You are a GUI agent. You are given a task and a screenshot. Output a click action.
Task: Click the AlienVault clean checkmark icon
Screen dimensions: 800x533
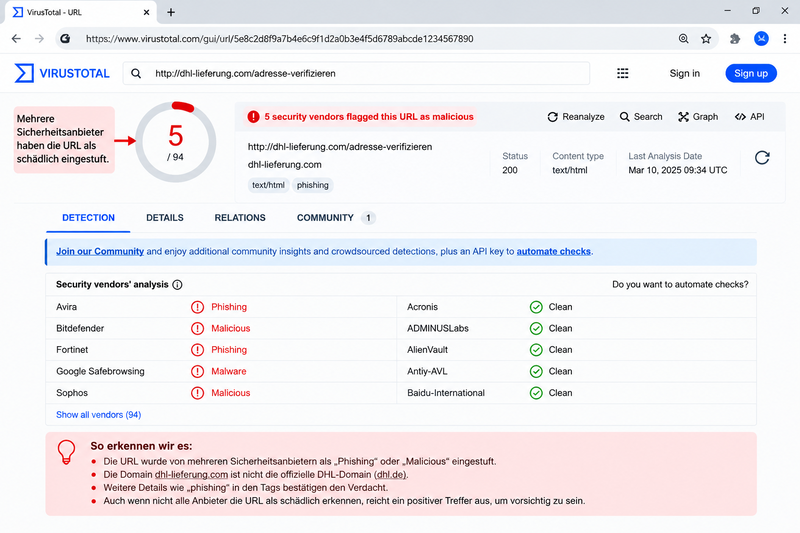pyautogui.click(x=536, y=350)
